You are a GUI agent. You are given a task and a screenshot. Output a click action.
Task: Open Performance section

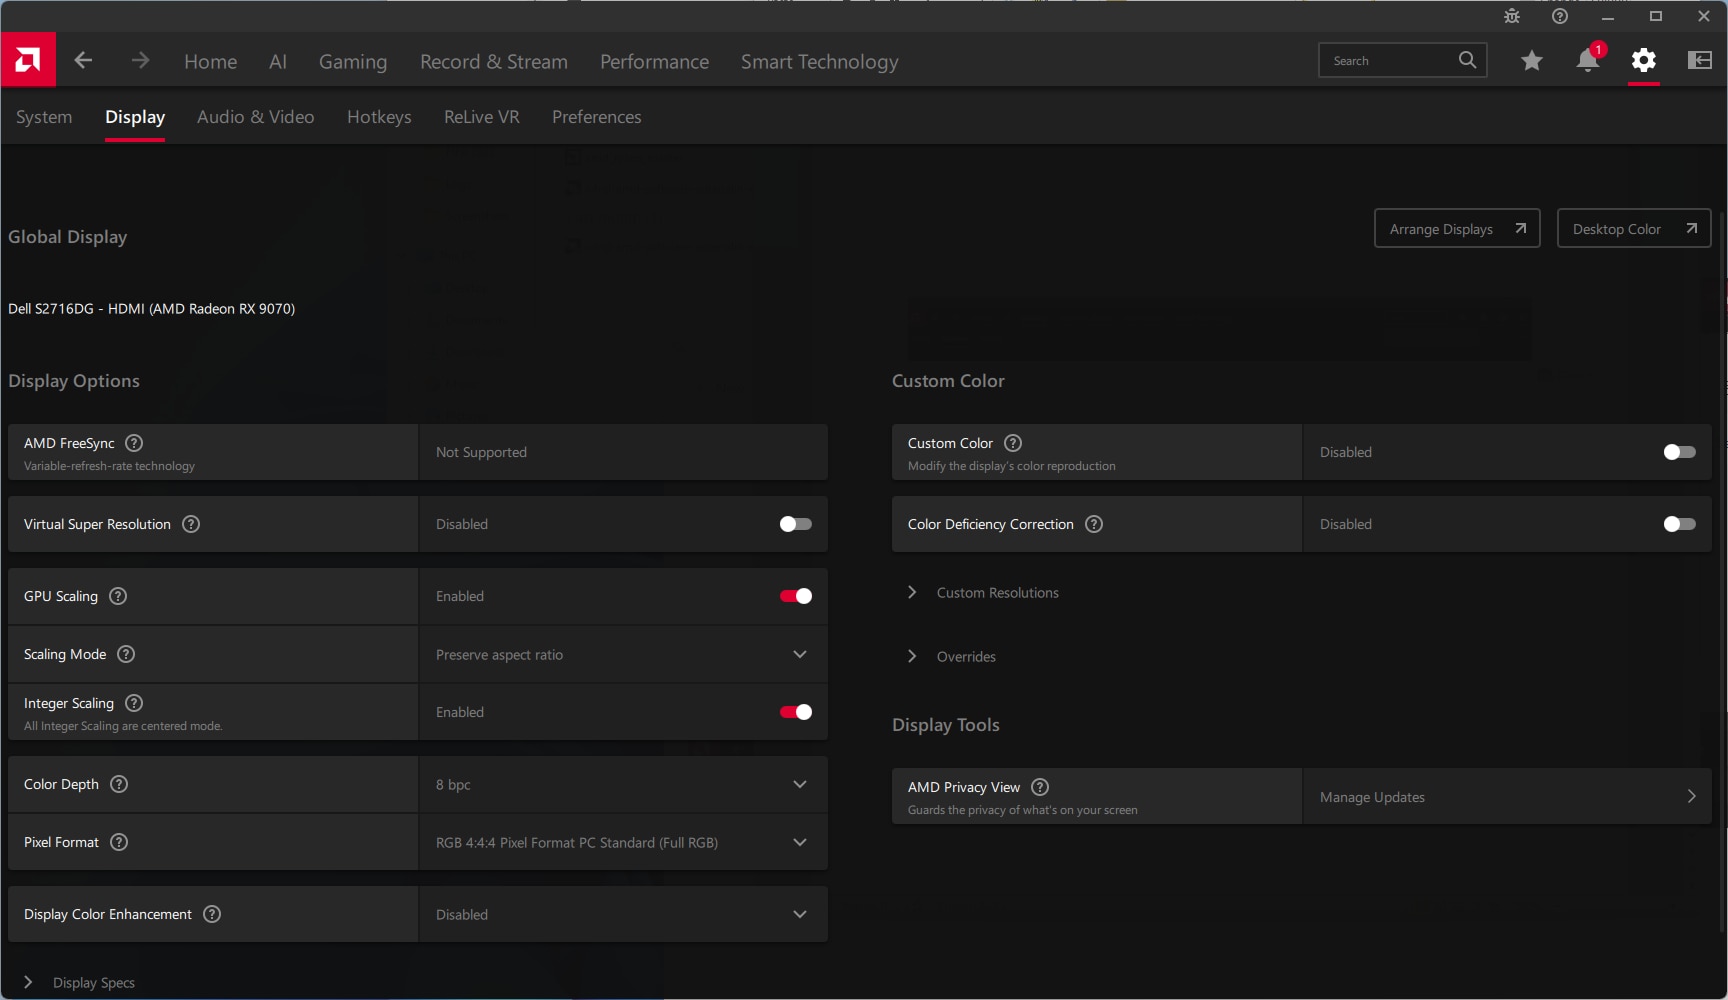(x=654, y=61)
